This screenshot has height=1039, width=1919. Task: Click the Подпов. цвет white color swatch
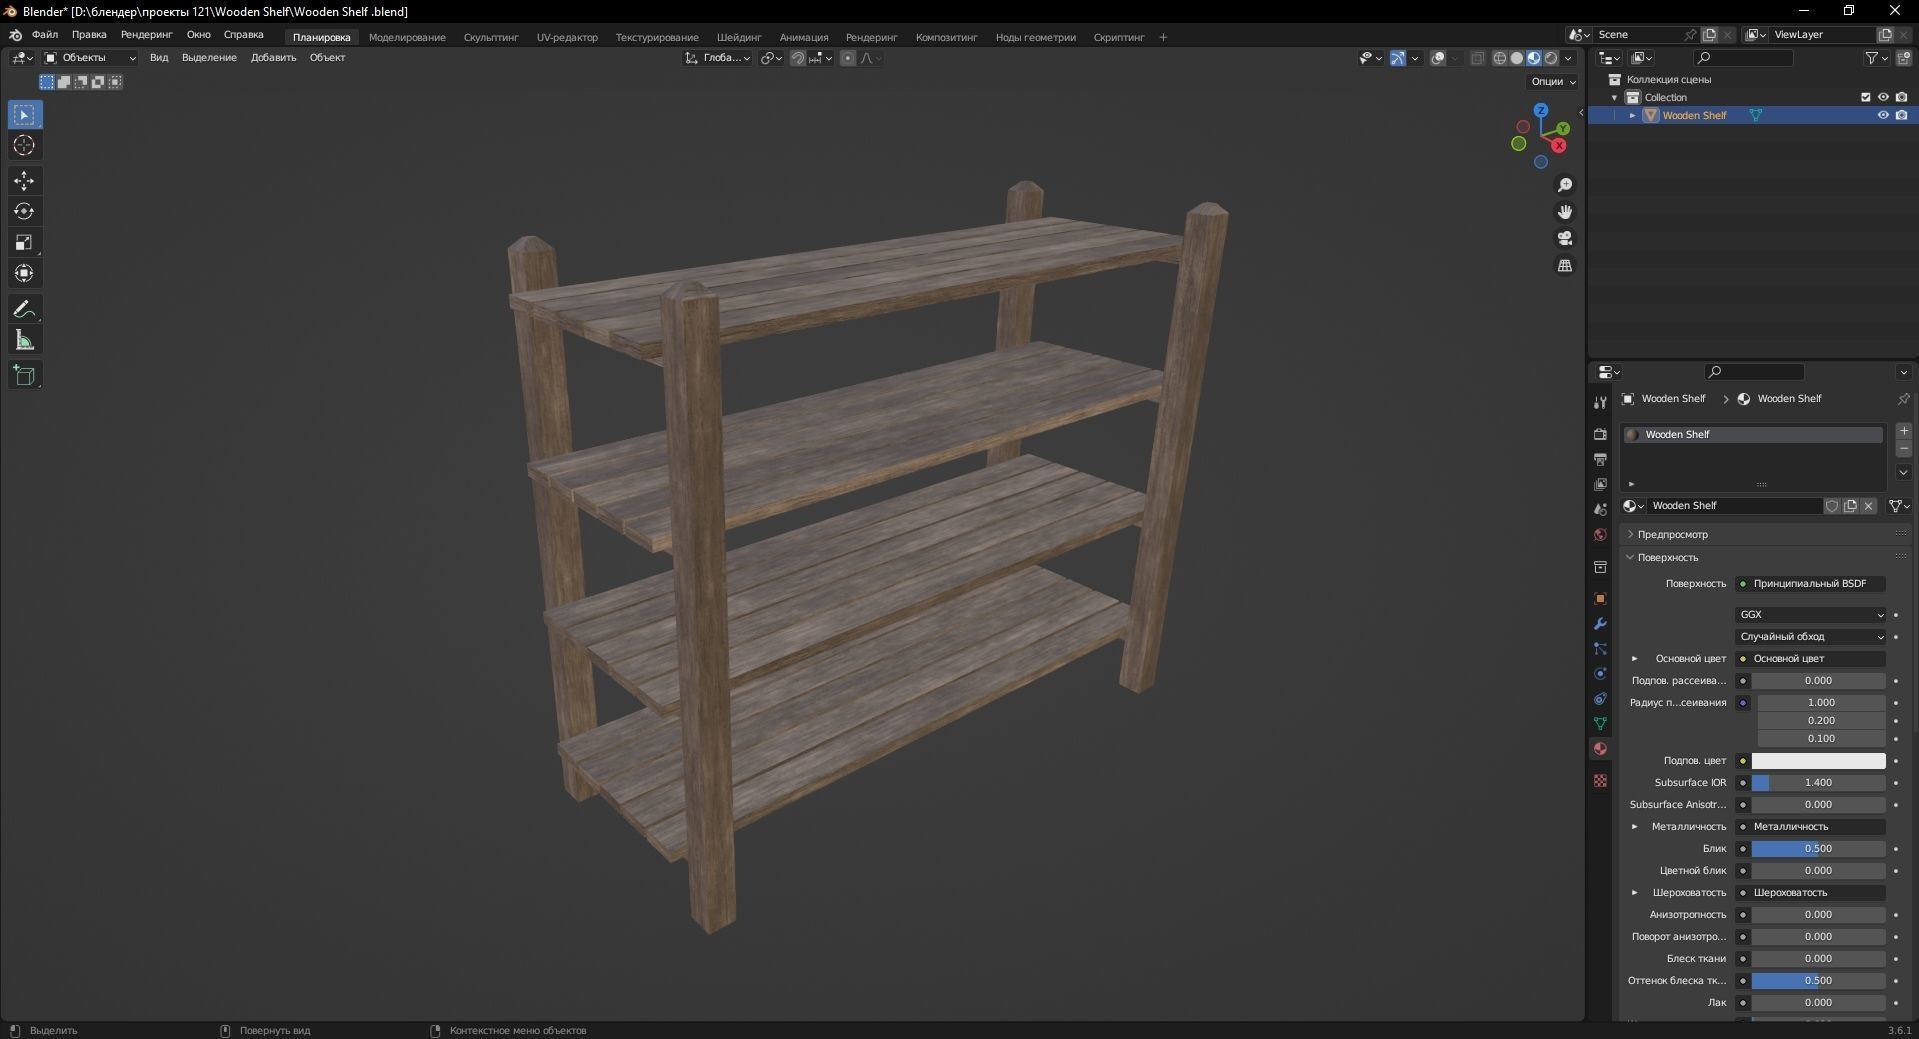[1818, 761]
